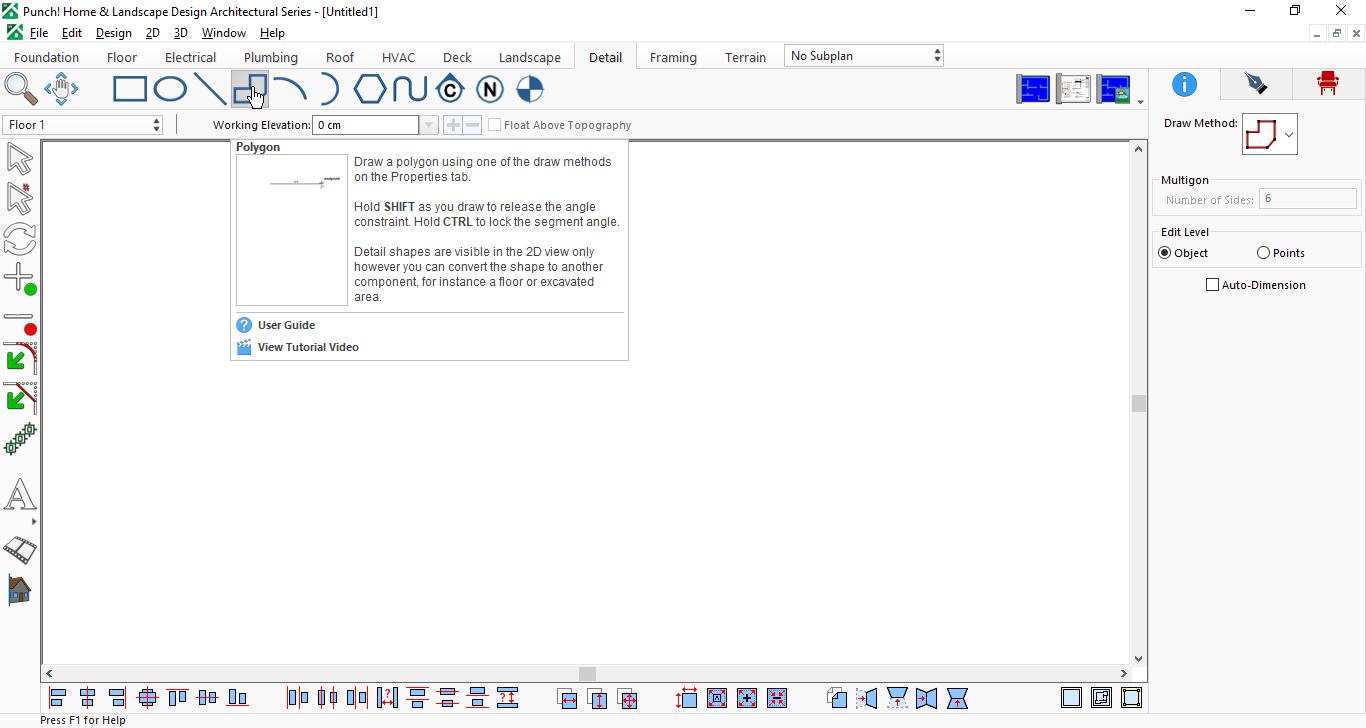Click the circled C marker tool
This screenshot has width=1366, height=728.
tap(450, 89)
